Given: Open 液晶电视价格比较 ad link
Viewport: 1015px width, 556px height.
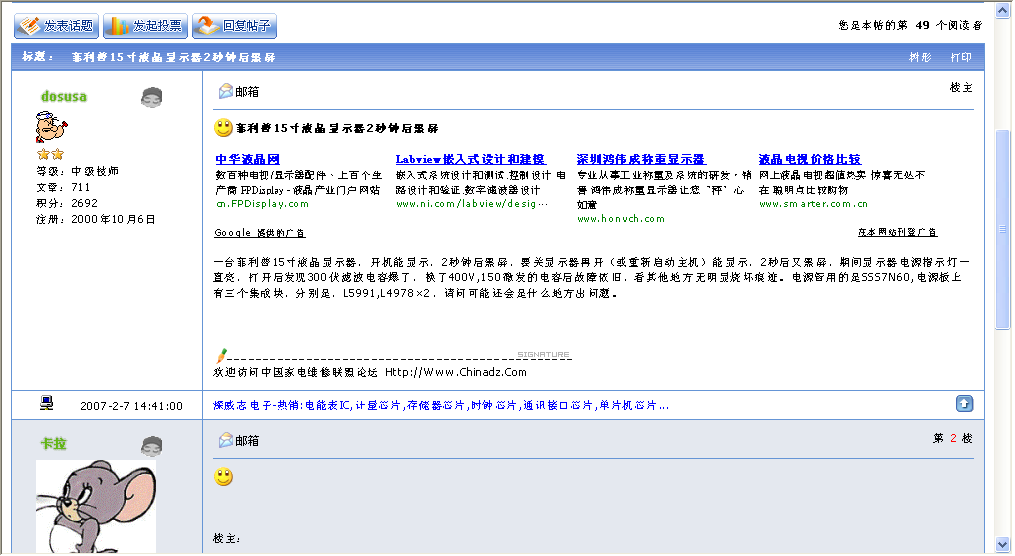Looking at the screenshot, I should pos(809,159).
